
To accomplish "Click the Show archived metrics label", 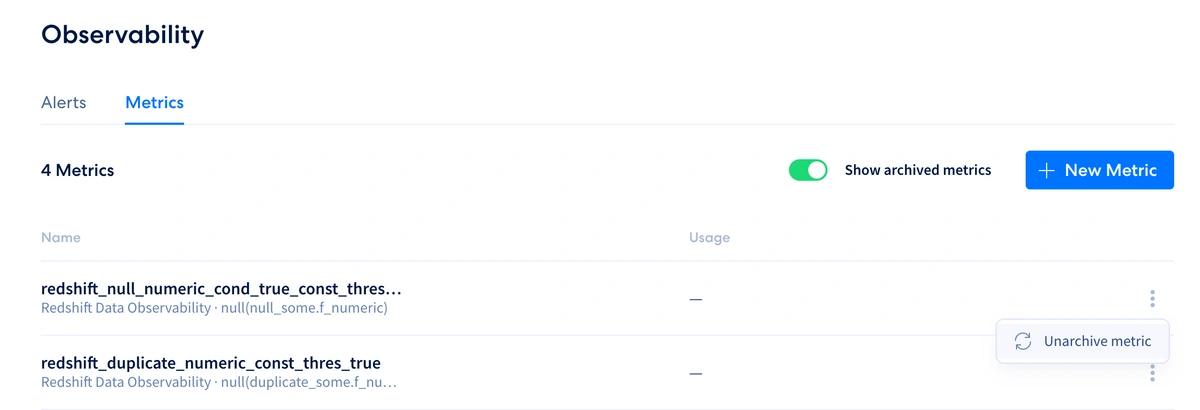I will pyautogui.click(x=918, y=170).
